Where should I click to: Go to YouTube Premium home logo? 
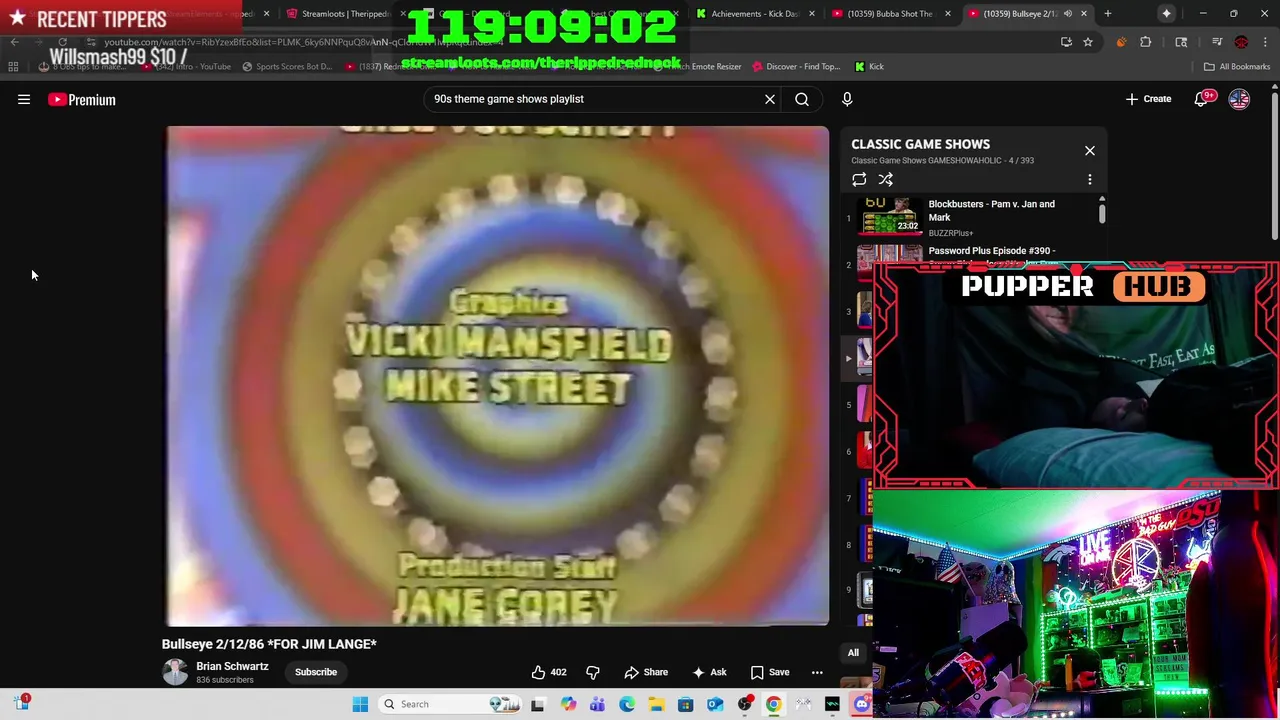point(82,99)
